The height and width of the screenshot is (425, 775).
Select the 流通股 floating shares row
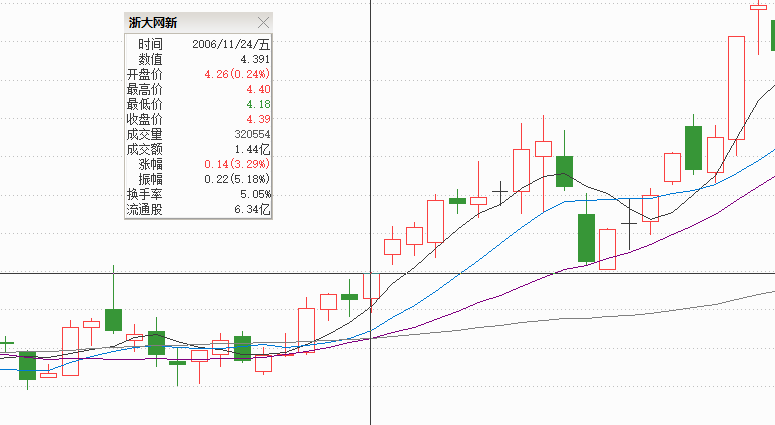click(x=198, y=210)
